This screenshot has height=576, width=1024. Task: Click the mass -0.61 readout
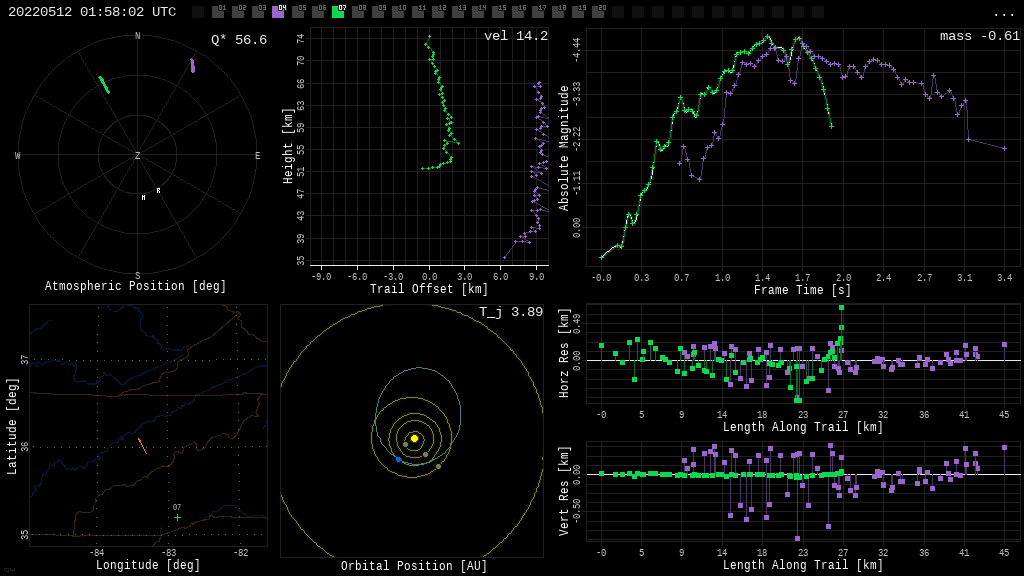[x=979, y=36]
